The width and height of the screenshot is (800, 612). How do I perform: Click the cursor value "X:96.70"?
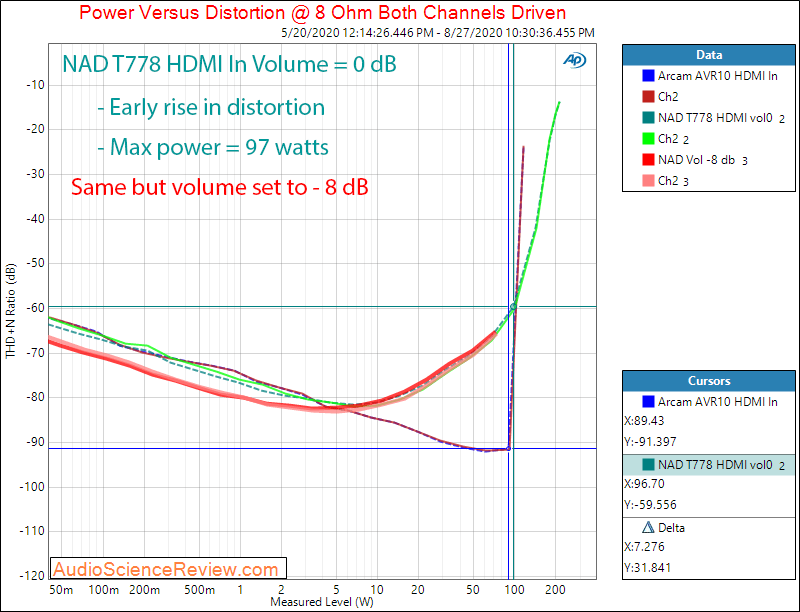point(644,484)
